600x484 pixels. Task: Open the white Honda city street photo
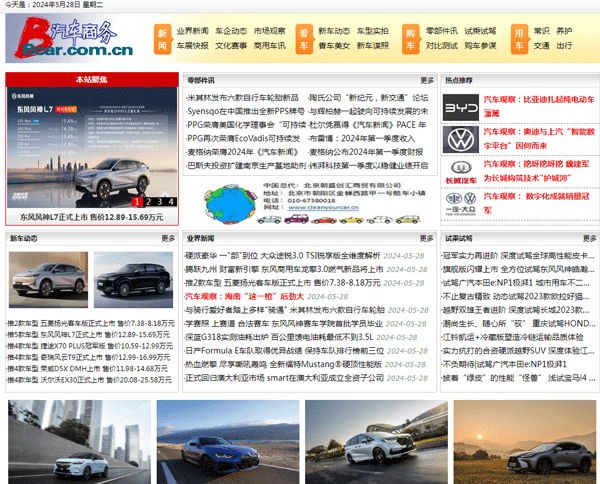(80, 442)
